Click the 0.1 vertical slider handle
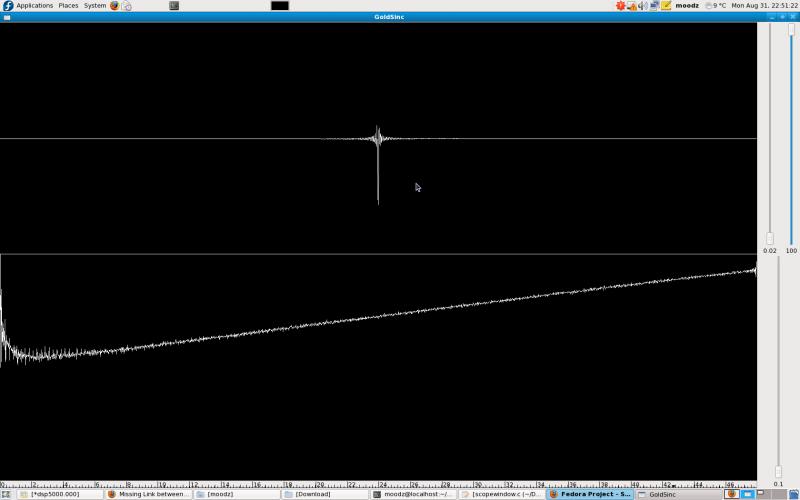Screen dimensions: 800x500 click(778, 471)
